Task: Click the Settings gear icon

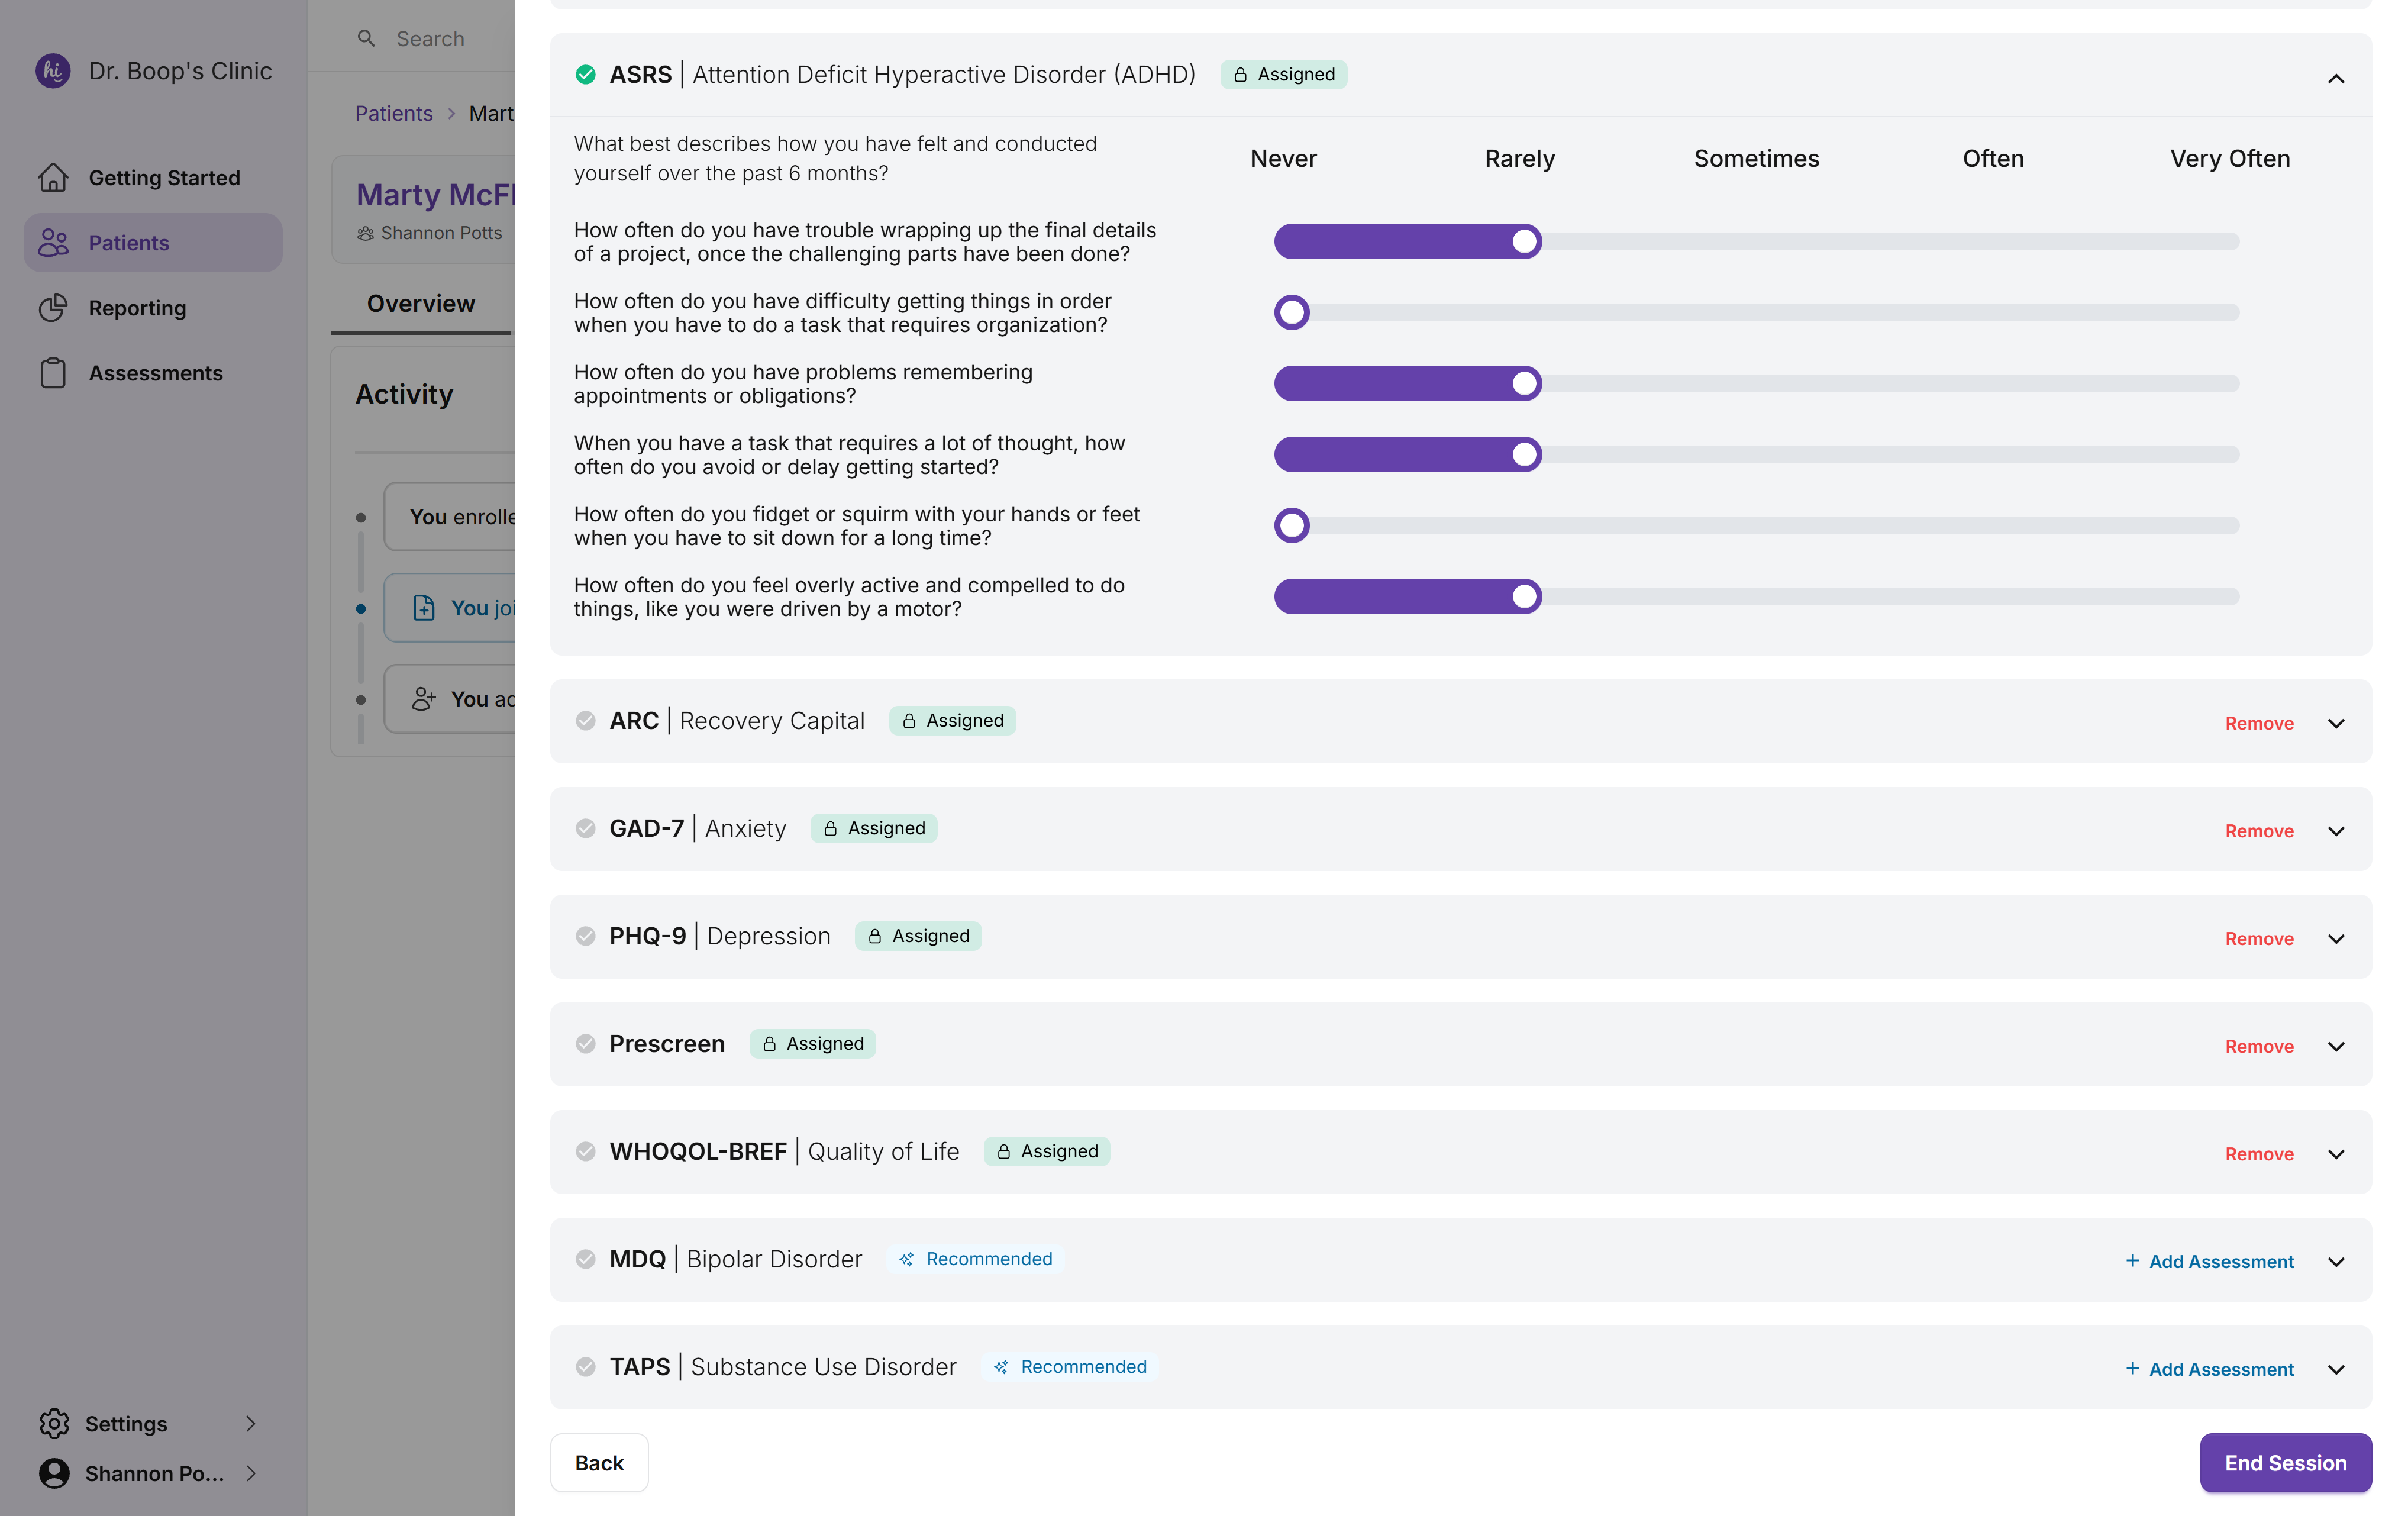Action: coord(54,1423)
